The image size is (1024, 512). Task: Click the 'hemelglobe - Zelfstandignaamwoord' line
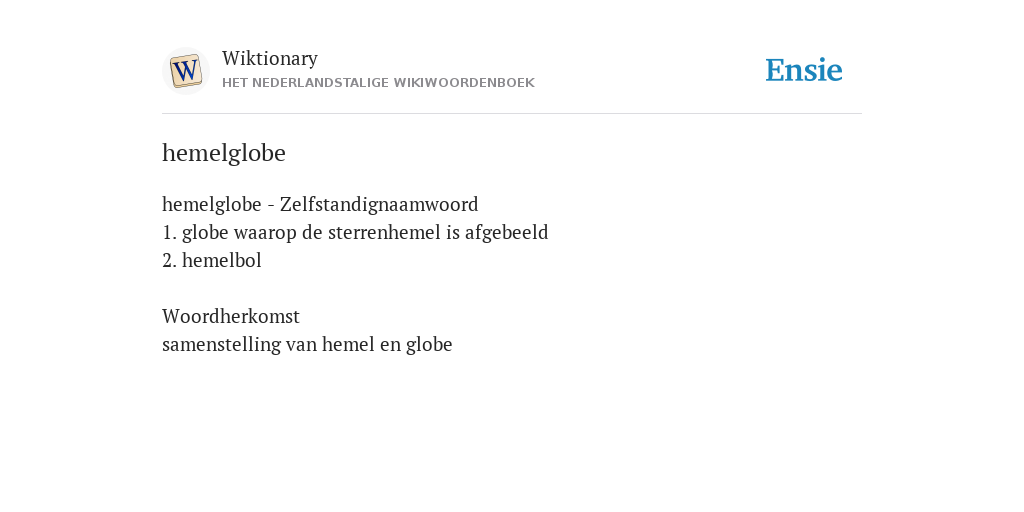320,204
